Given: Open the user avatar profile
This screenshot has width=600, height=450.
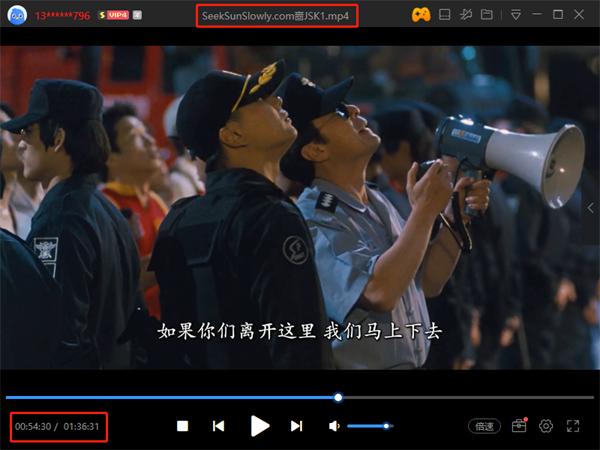Looking at the screenshot, I should (17, 15).
